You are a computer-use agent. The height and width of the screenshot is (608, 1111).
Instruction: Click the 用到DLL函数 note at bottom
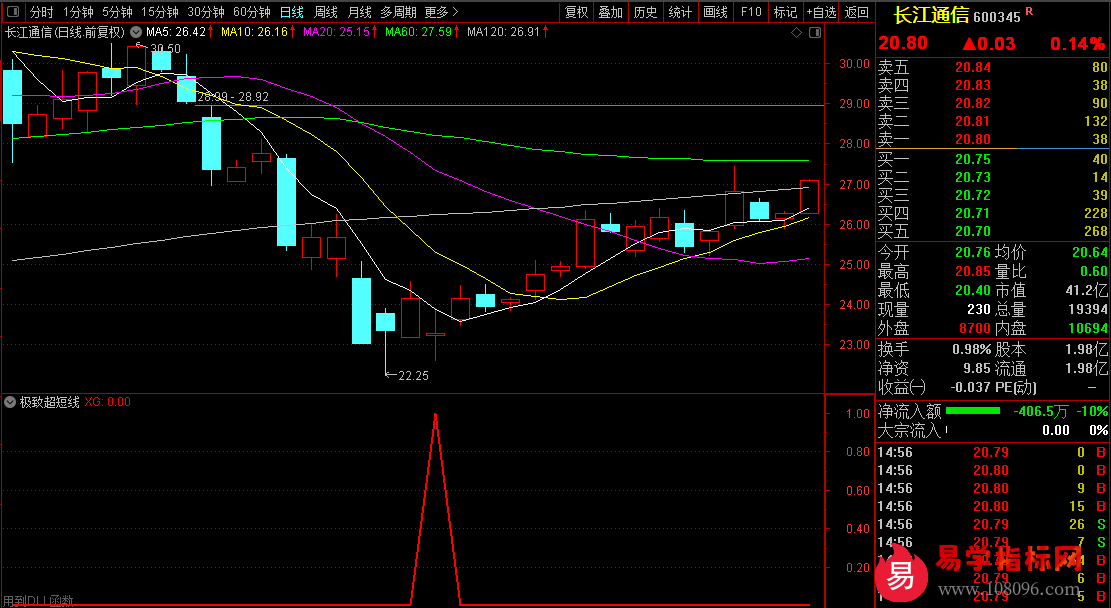(38, 601)
